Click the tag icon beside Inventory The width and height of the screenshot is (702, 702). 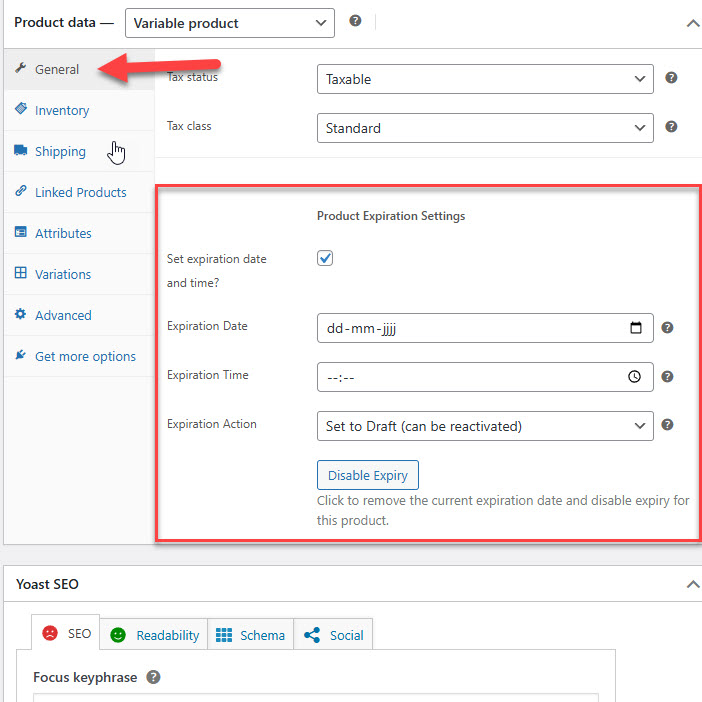21,108
